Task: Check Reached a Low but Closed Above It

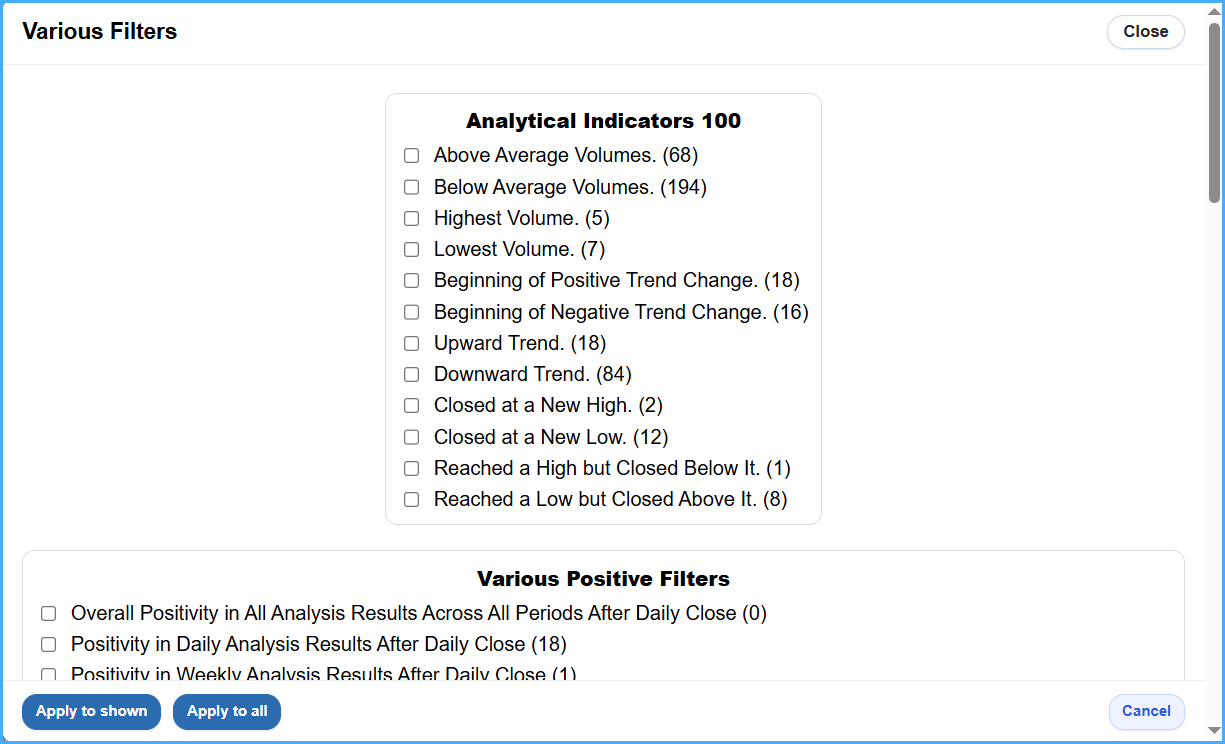Action: click(411, 499)
